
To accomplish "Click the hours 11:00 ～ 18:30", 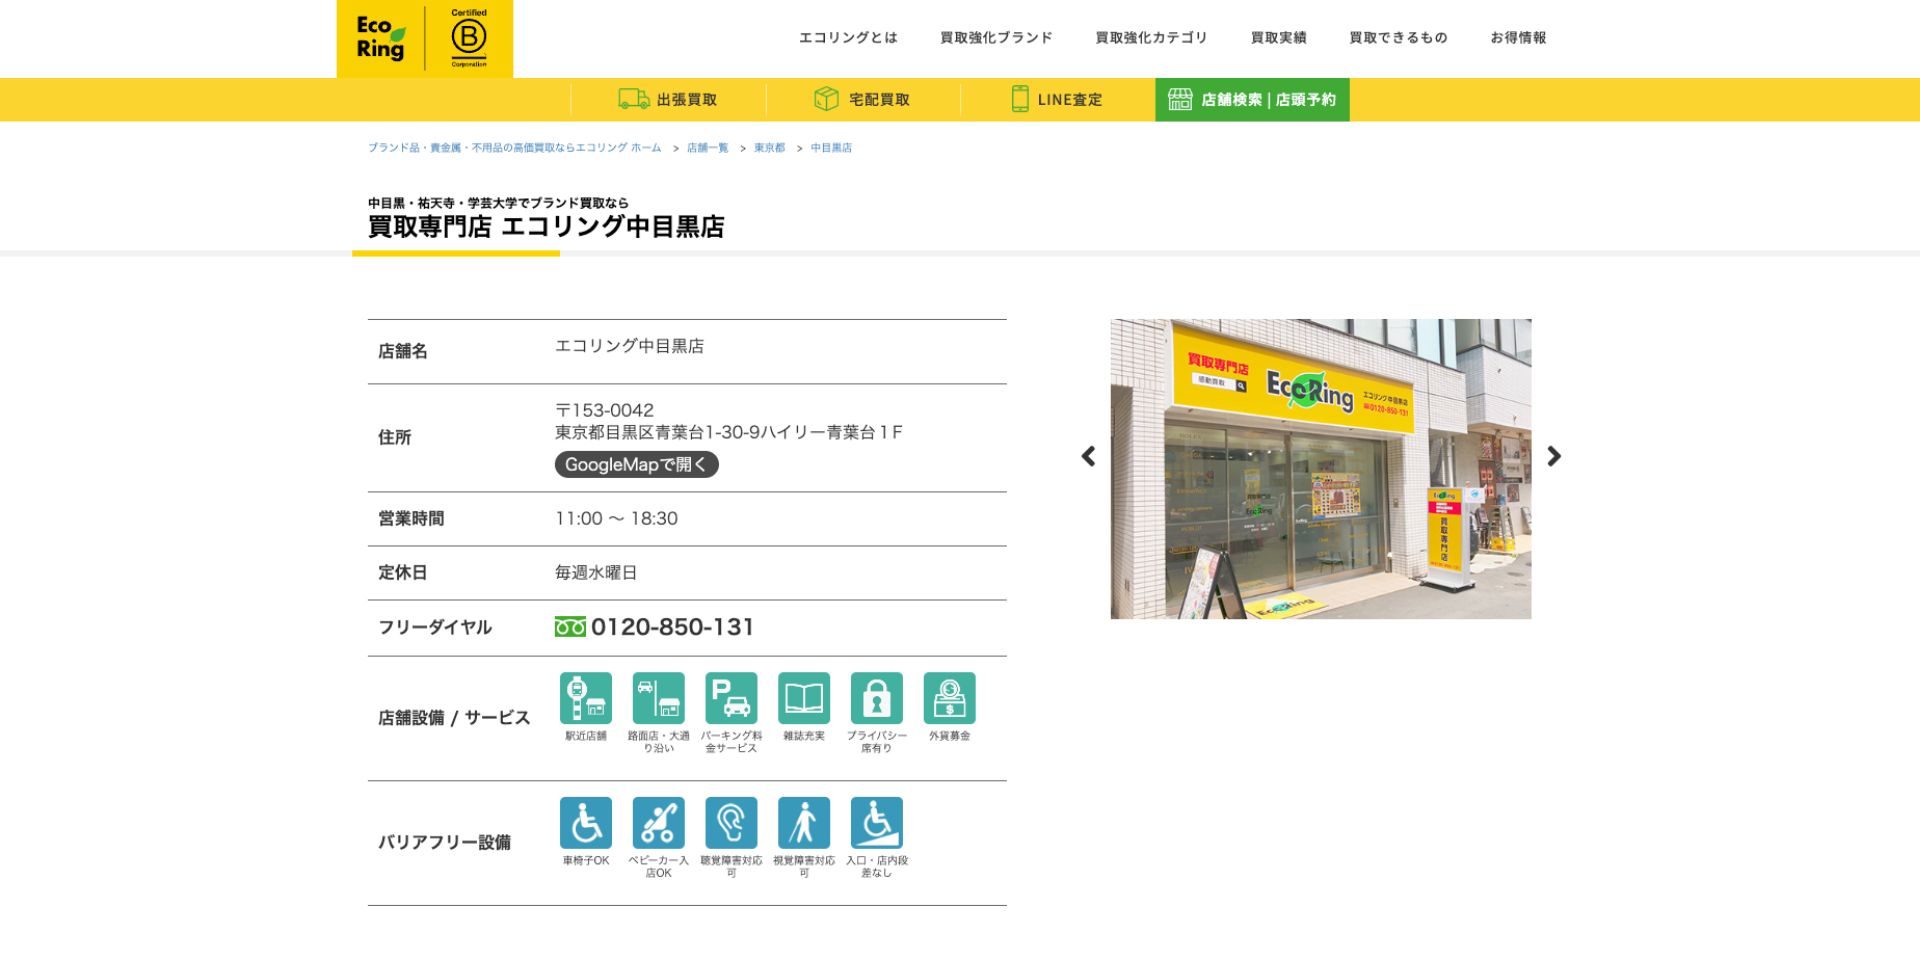I will (x=616, y=518).
